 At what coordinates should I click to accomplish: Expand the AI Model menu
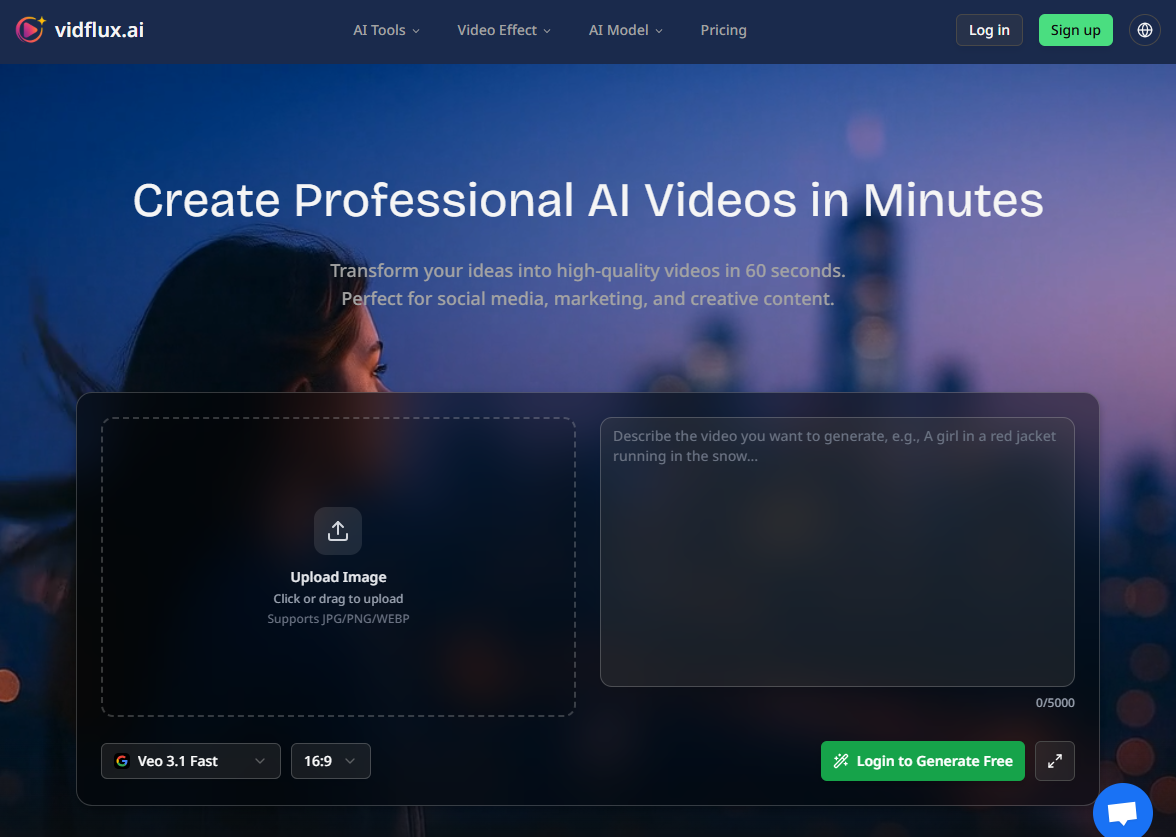tap(625, 30)
